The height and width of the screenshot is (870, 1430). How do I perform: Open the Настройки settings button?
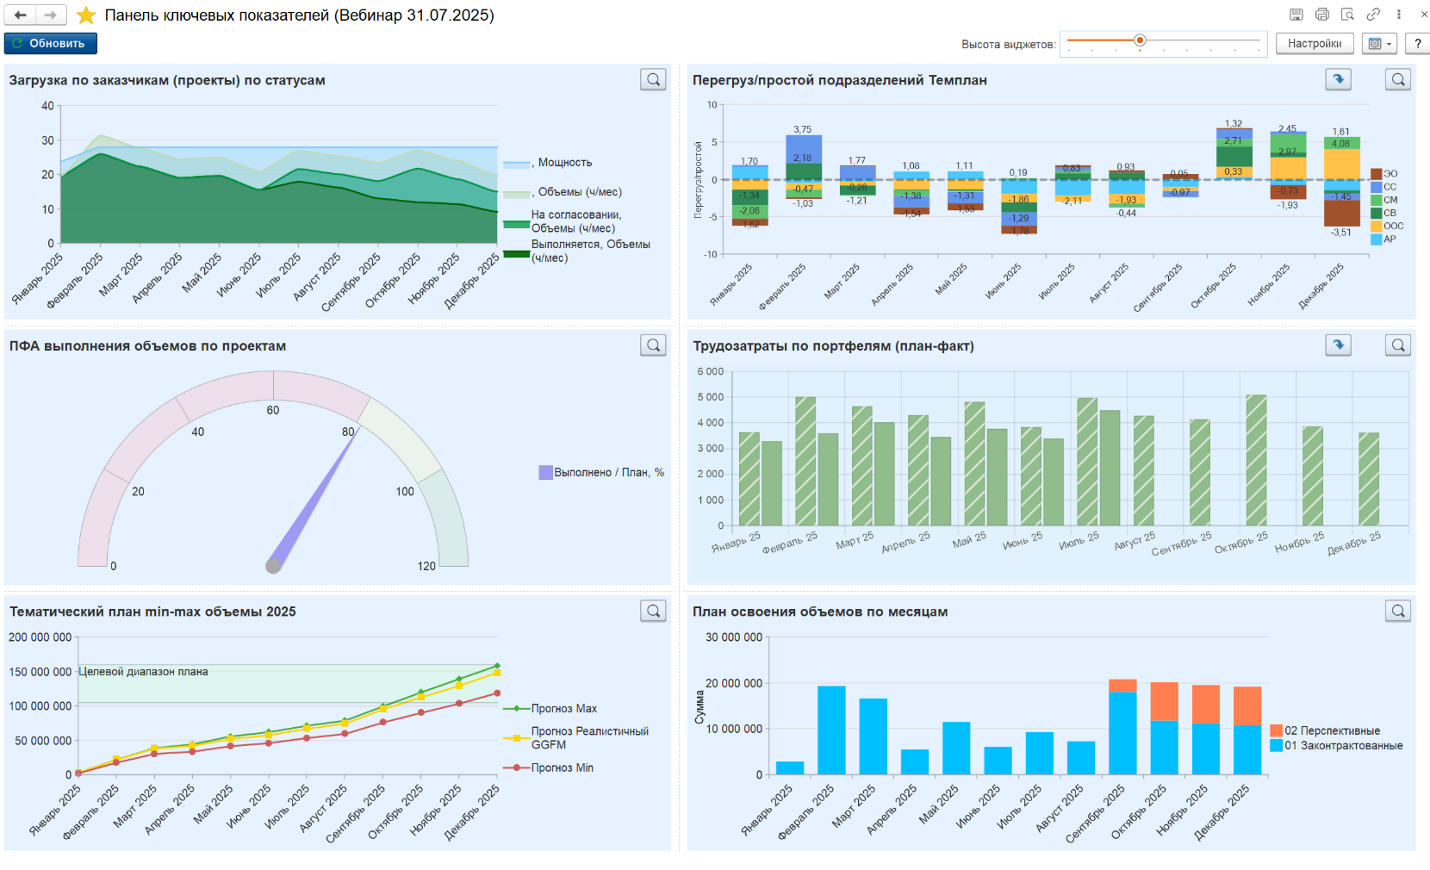point(1314,44)
